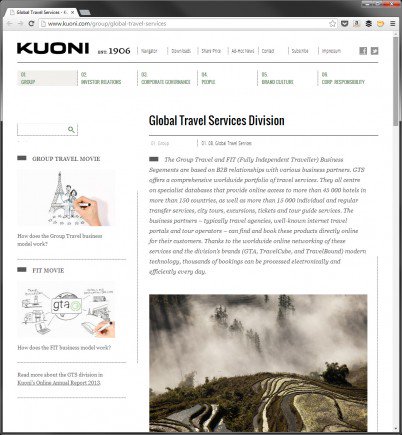Open Kuoni's Facebook page icon
This screenshot has width=402, height=435.
click(363, 51)
